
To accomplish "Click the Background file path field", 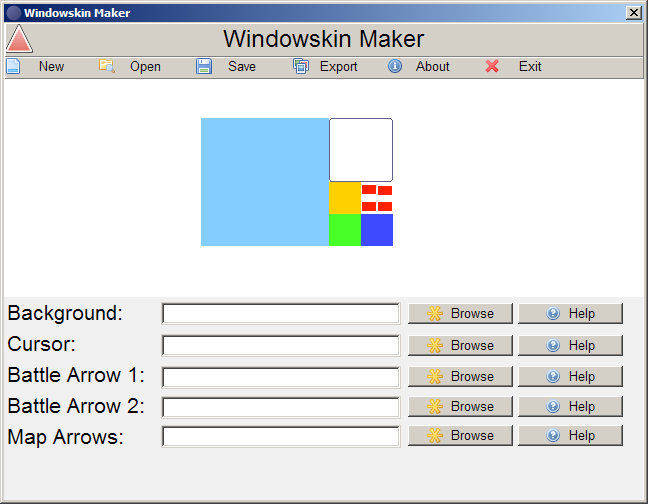I will click(x=281, y=314).
